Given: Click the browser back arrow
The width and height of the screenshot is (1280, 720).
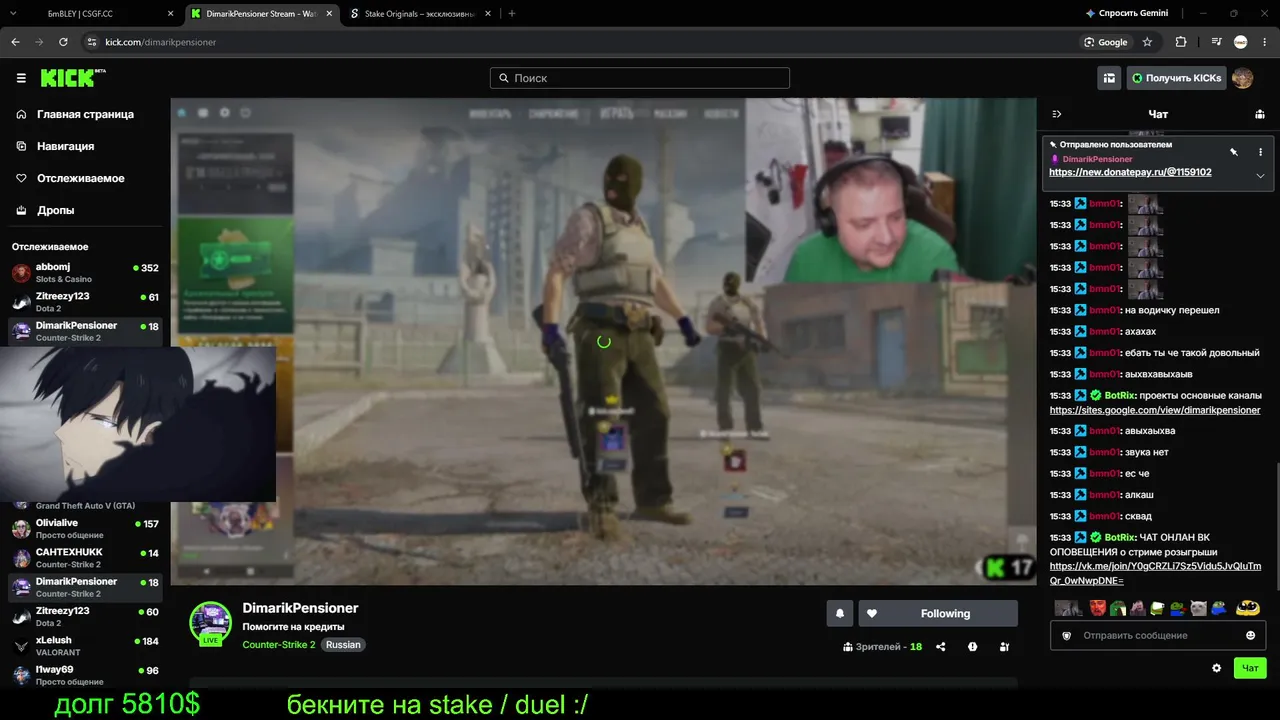Looking at the screenshot, I should pyautogui.click(x=15, y=42).
